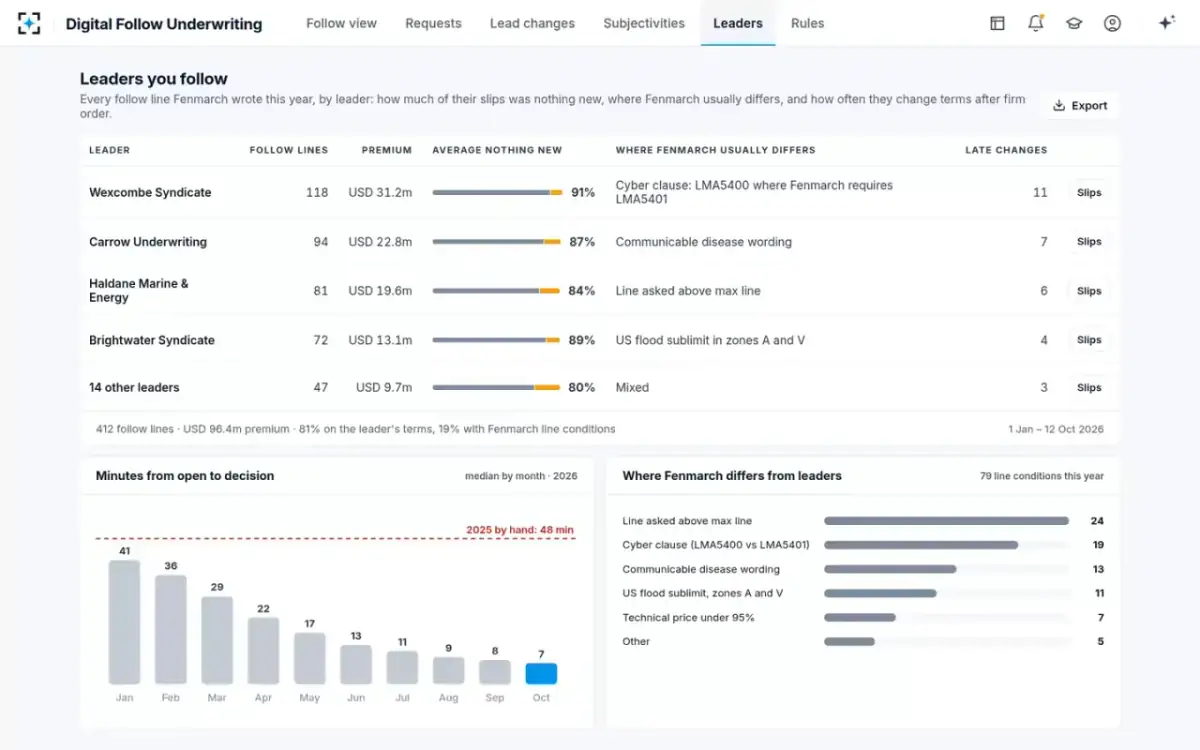This screenshot has height=750, width=1200.
Task: Click Communicable disease wording in leaders table
Action: click(x=703, y=242)
